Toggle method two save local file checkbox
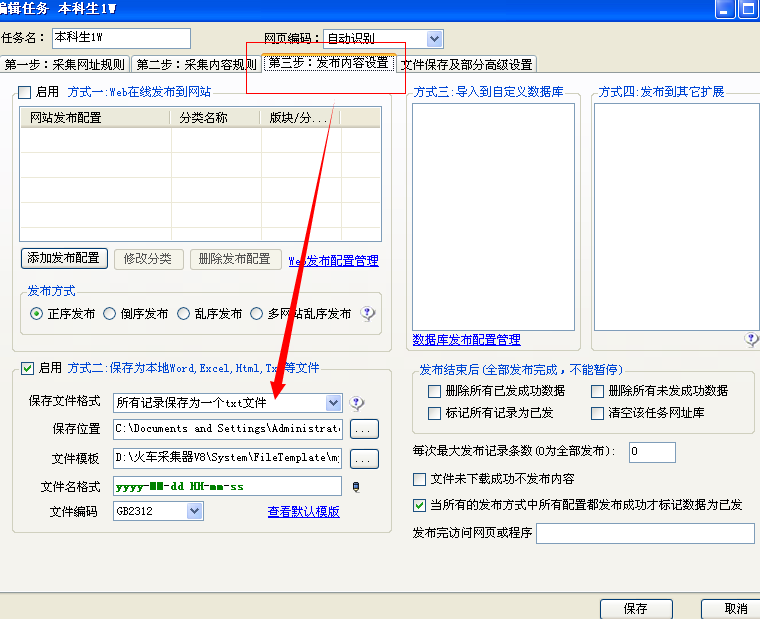This screenshot has width=760, height=619. pyautogui.click(x=27, y=368)
